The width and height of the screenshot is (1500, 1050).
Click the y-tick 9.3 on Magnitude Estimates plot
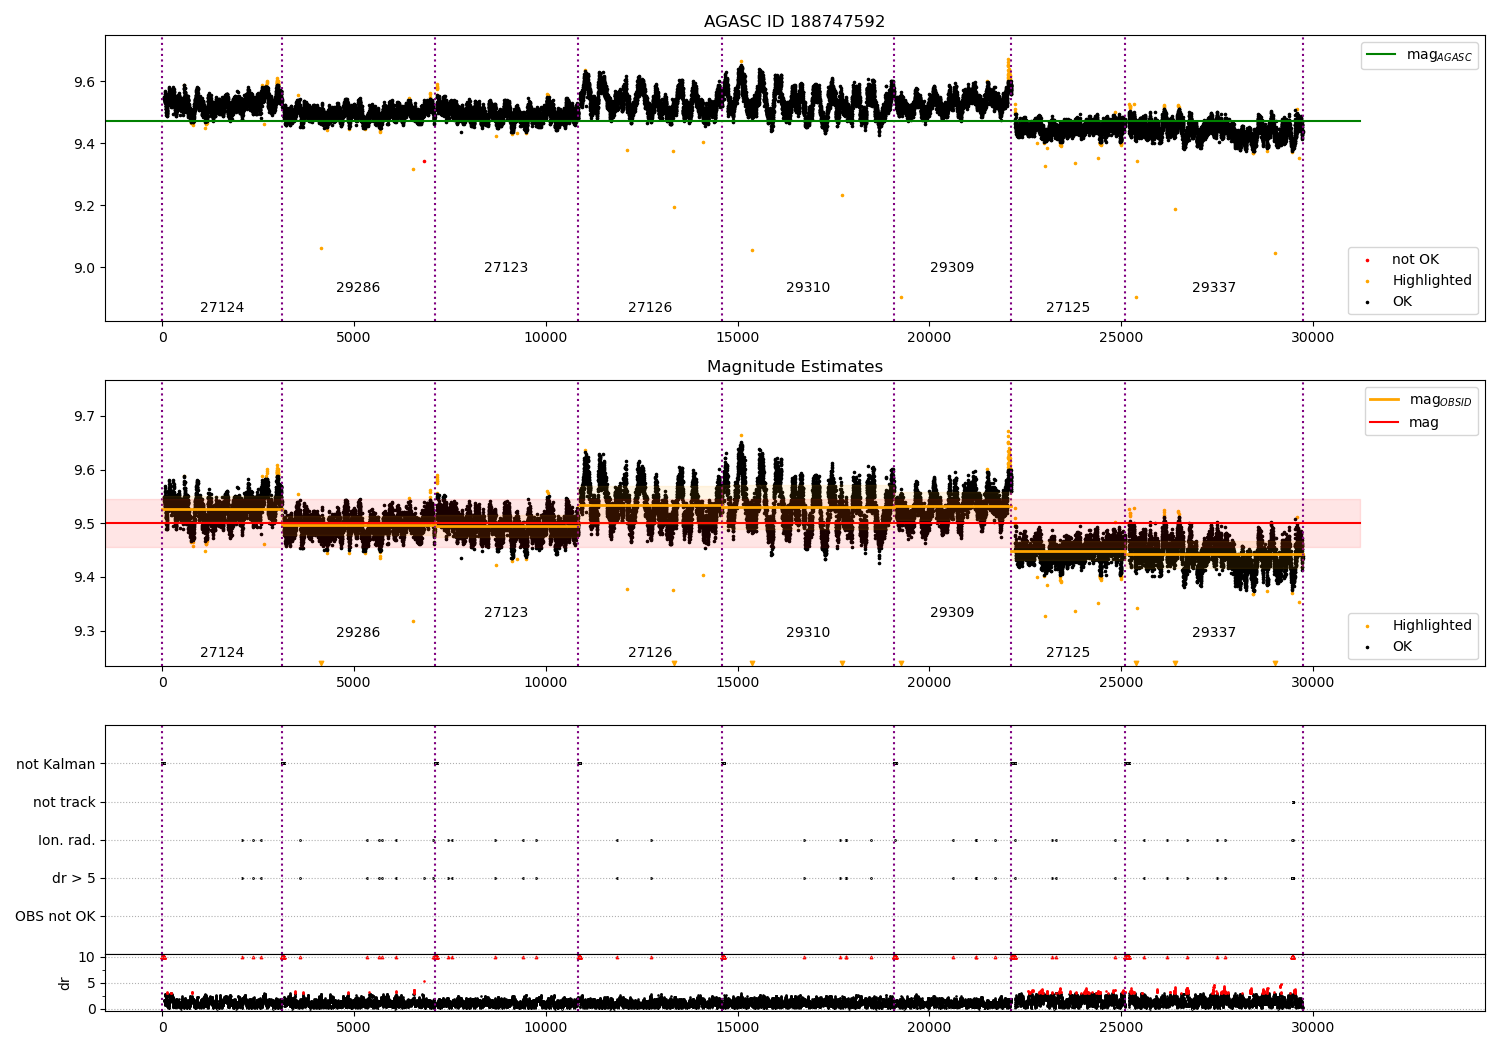[x=85, y=631]
